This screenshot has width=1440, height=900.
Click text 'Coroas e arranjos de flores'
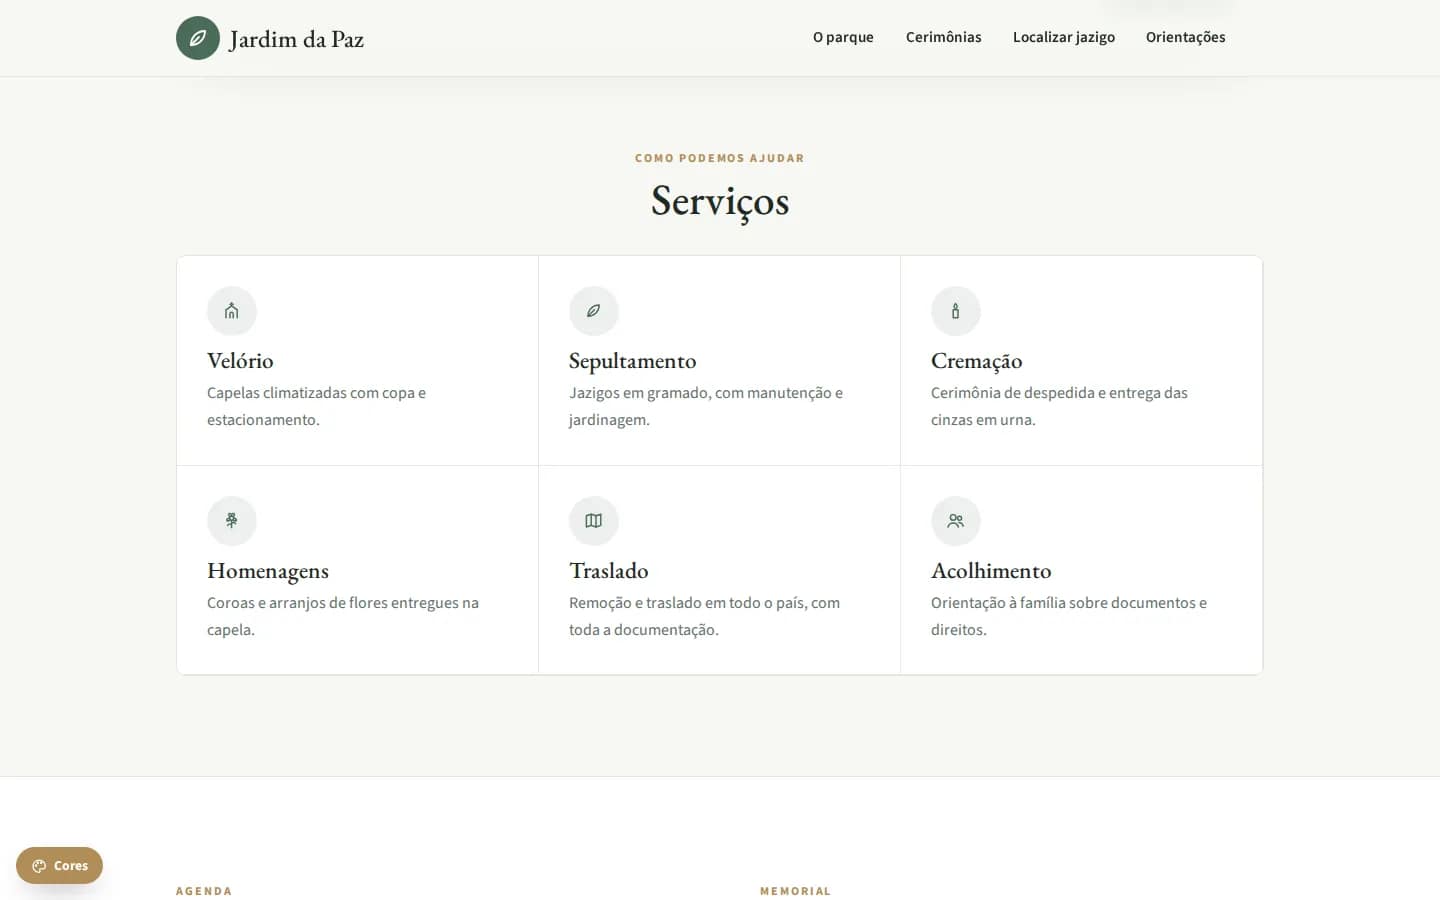[297, 603]
